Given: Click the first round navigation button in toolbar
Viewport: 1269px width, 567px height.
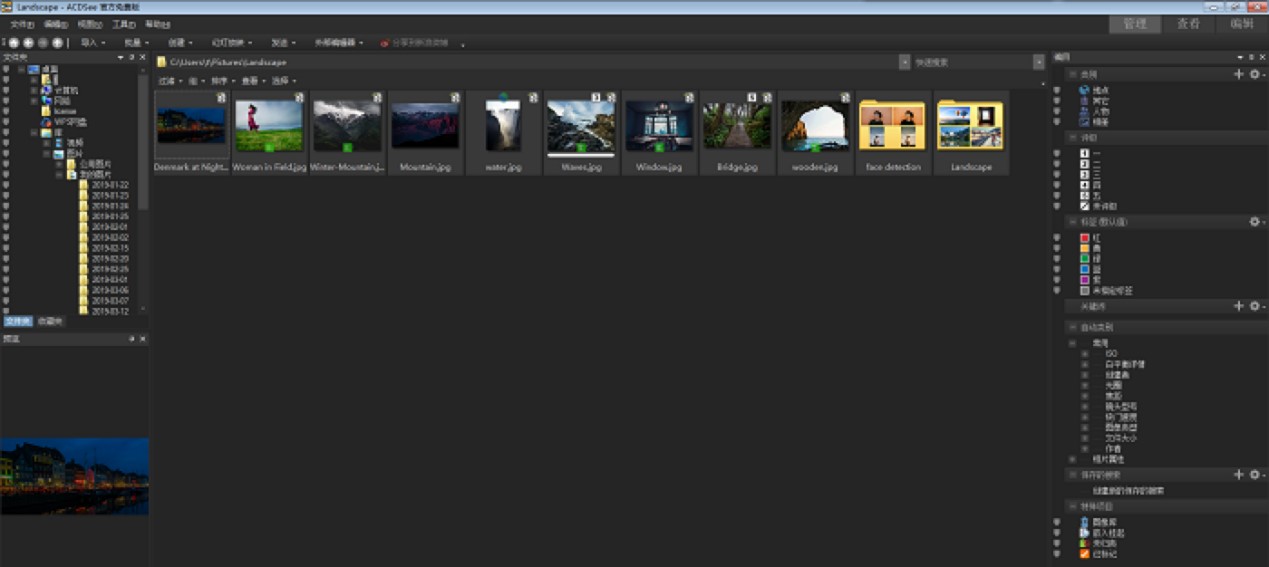Looking at the screenshot, I should pos(14,43).
